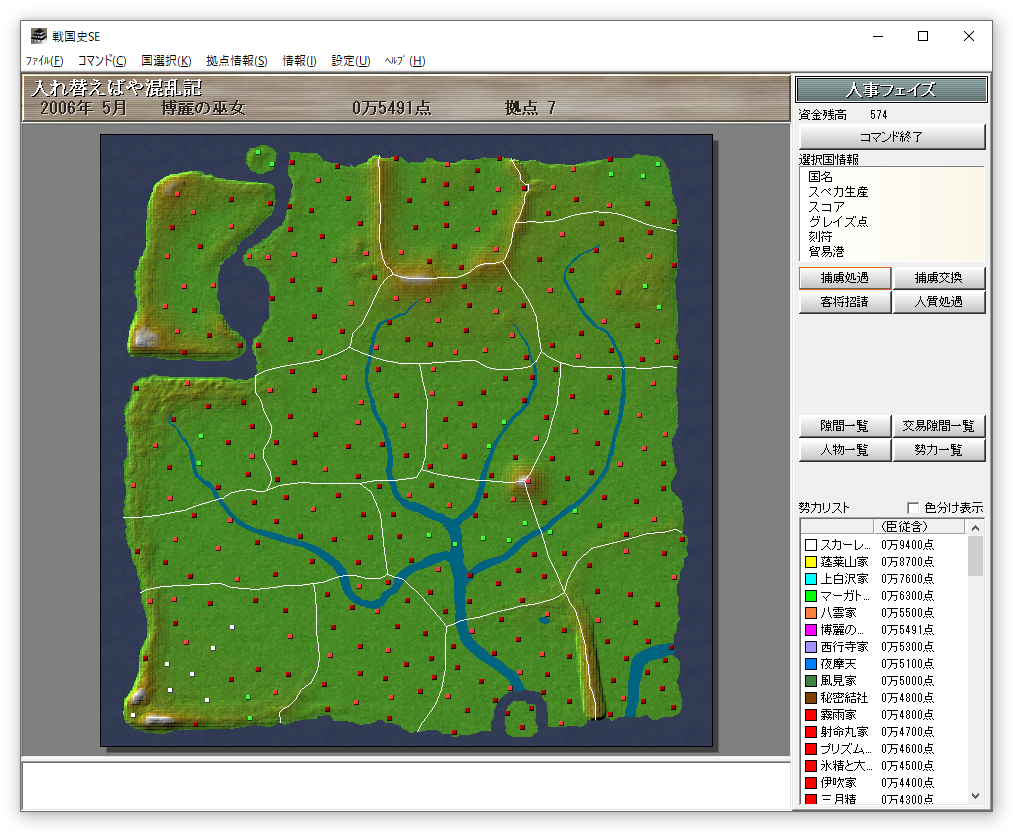Click the 戦国史SE app icon in title bar
Image resolution: width=1013 pixels, height=832 pixels.
(38, 36)
